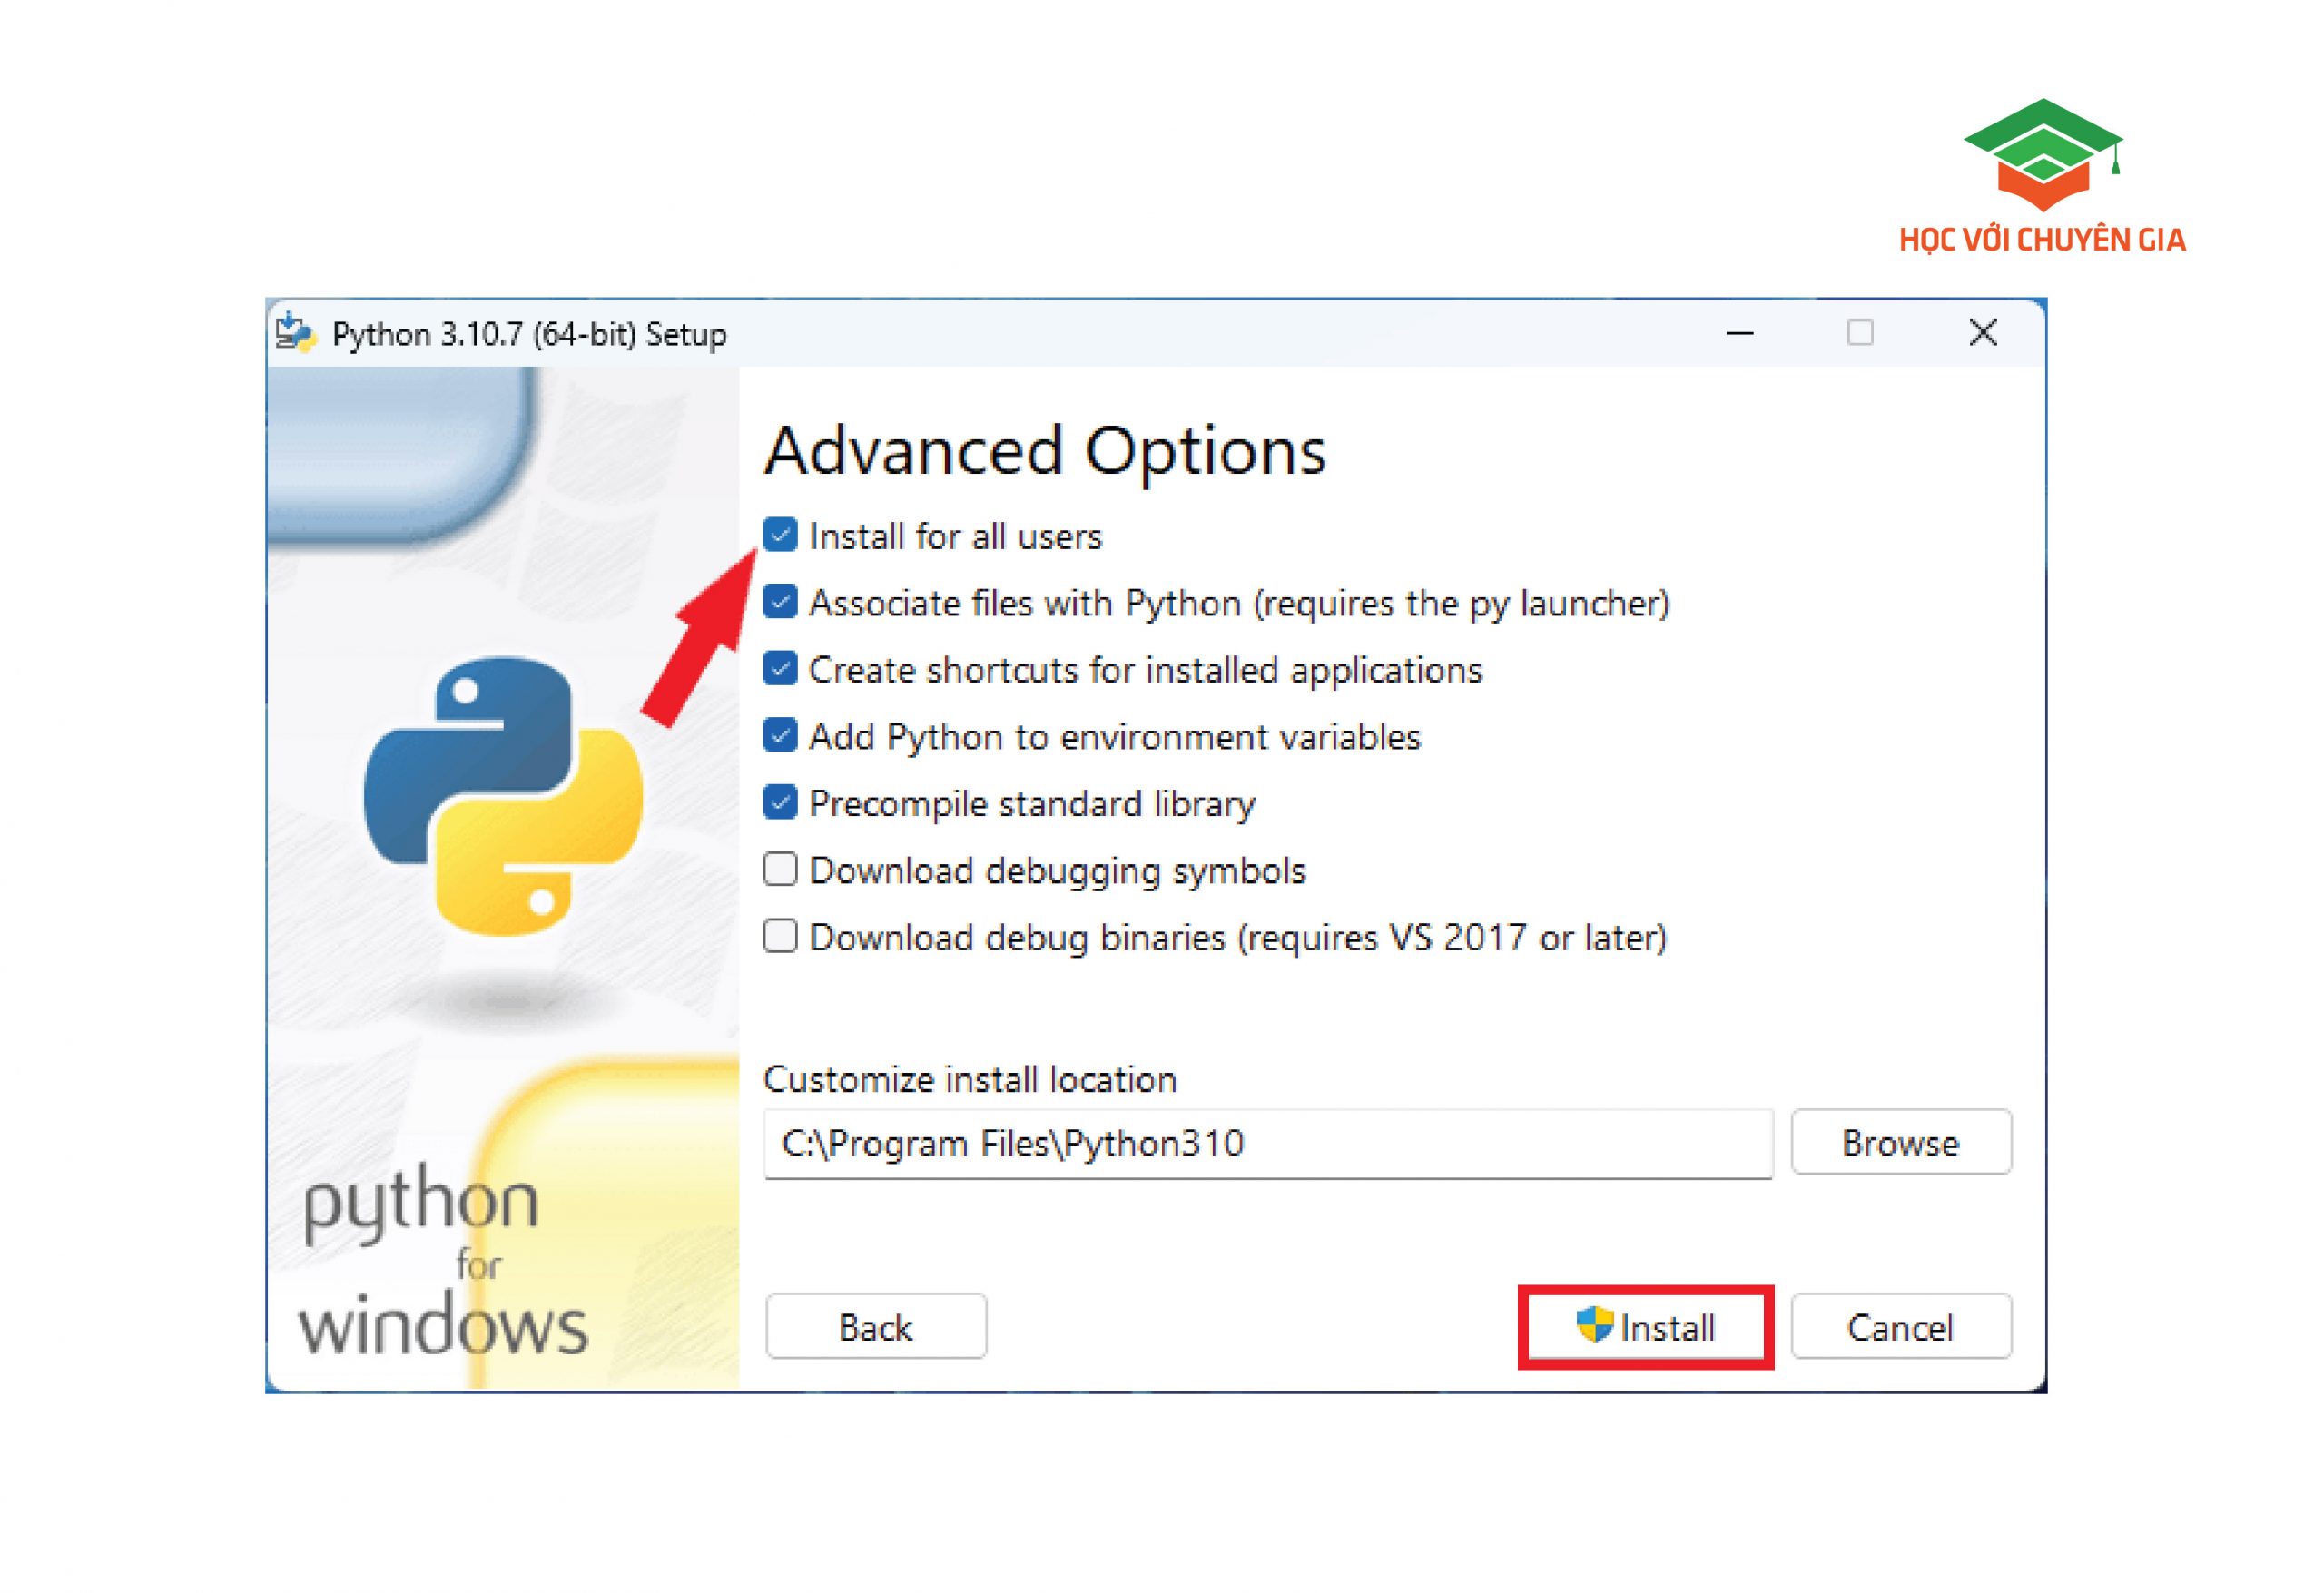Enable Download debugging symbols checkbox
The width and height of the screenshot is (2324, 1593).
point(780,870)
